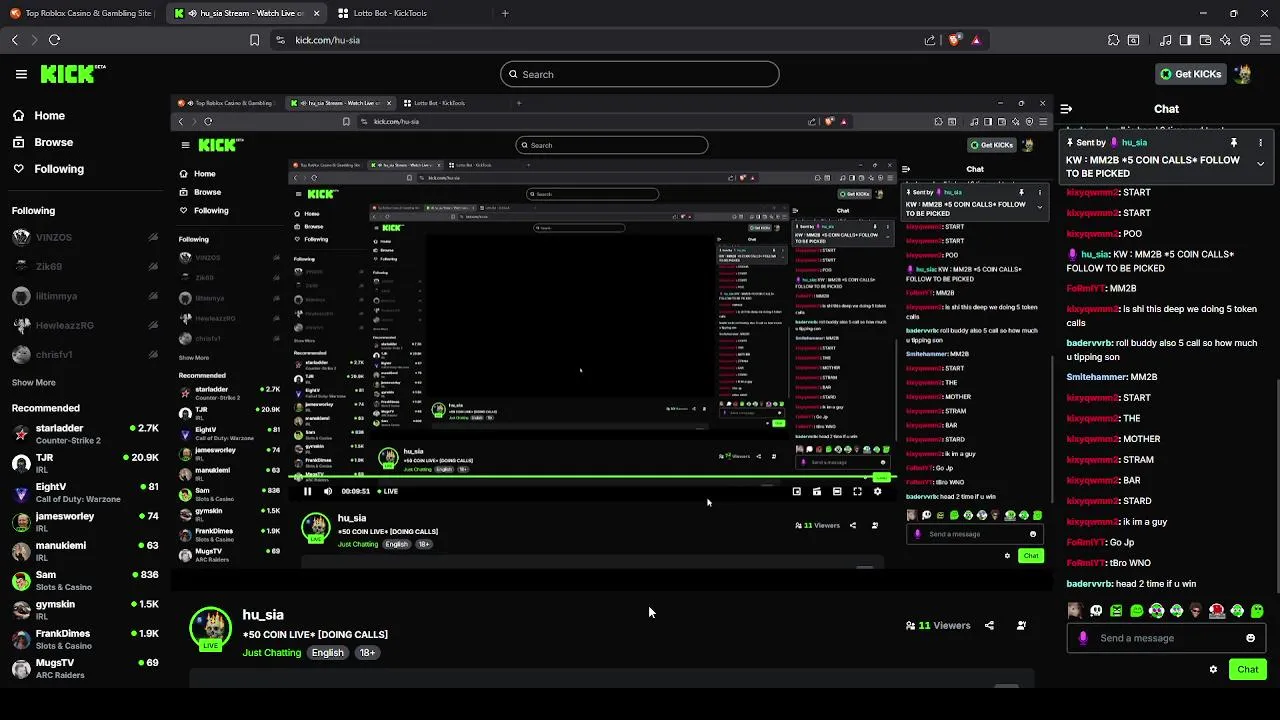This screenshot has width=1280, height=720.
Task: Click the purple mic icon in the message box
Action: point(1083,638)
